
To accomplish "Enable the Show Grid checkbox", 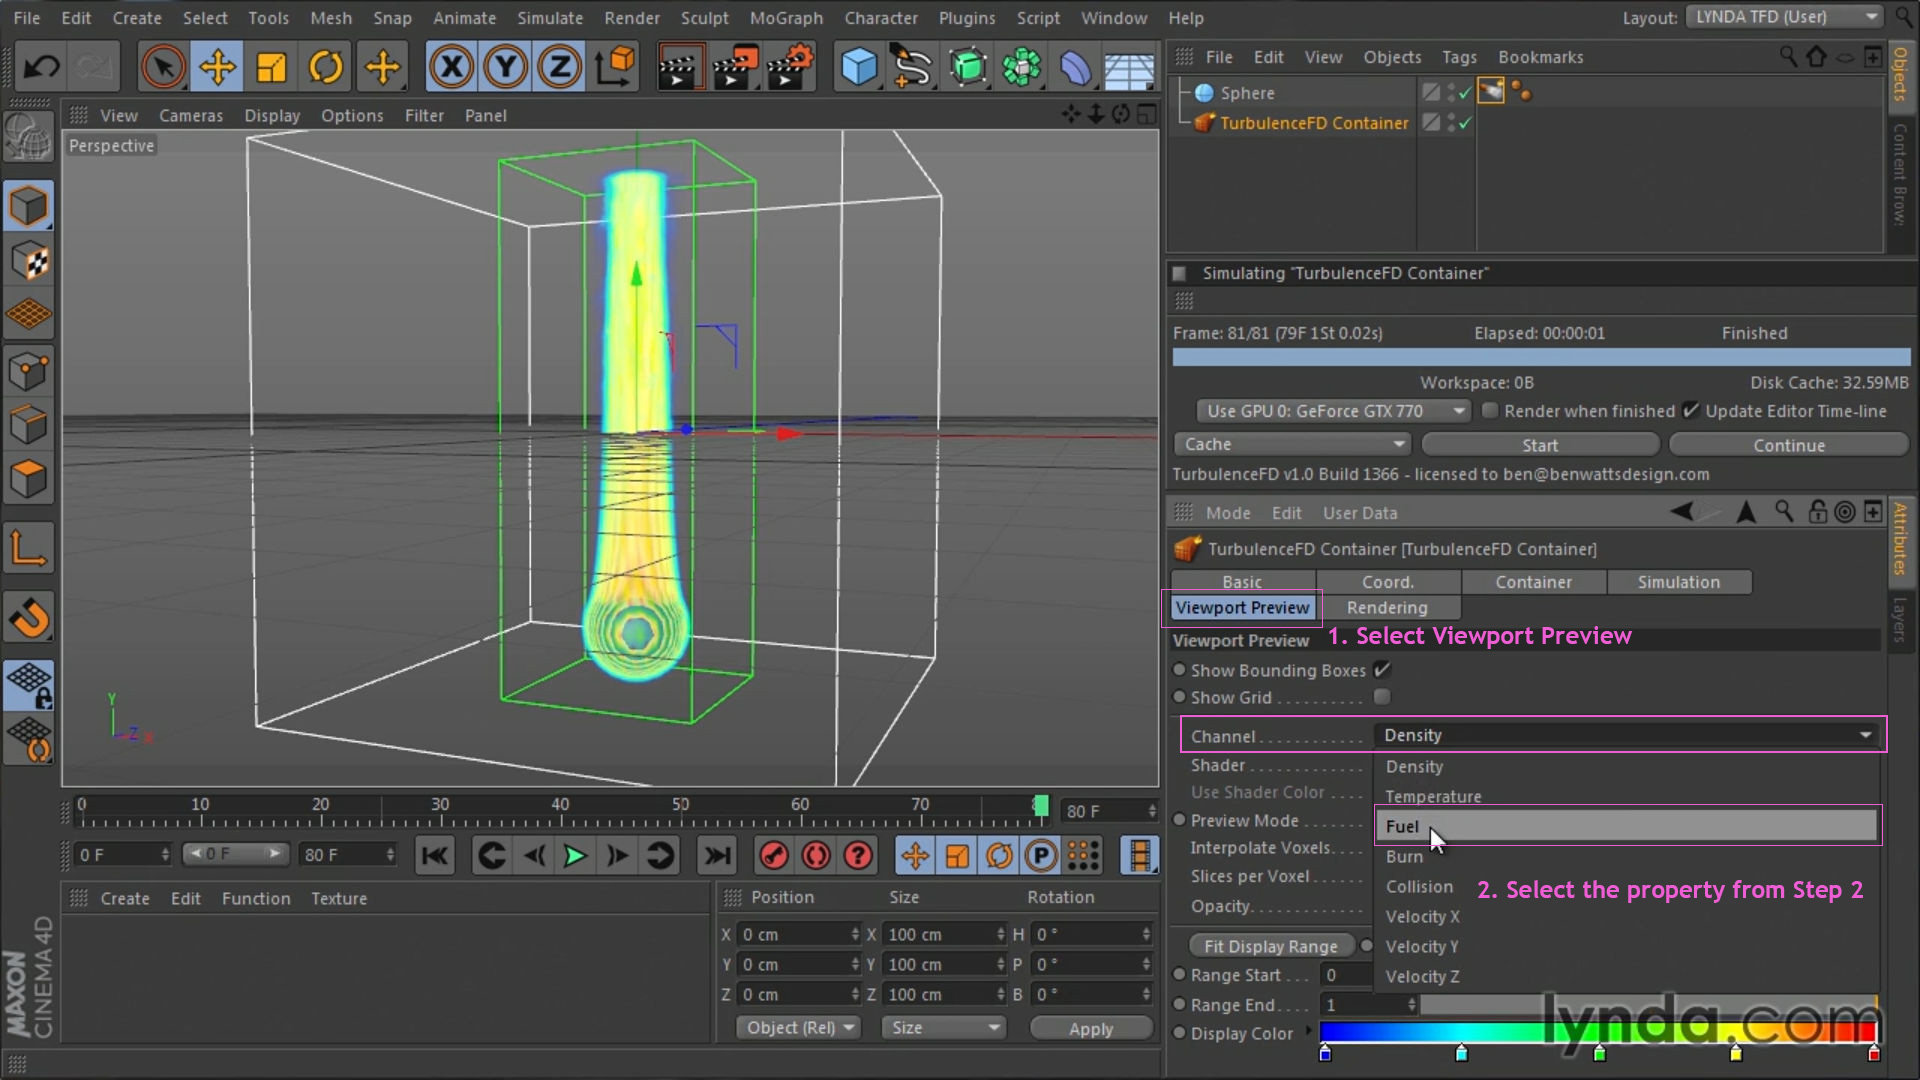I will (x=1382, y=697).
